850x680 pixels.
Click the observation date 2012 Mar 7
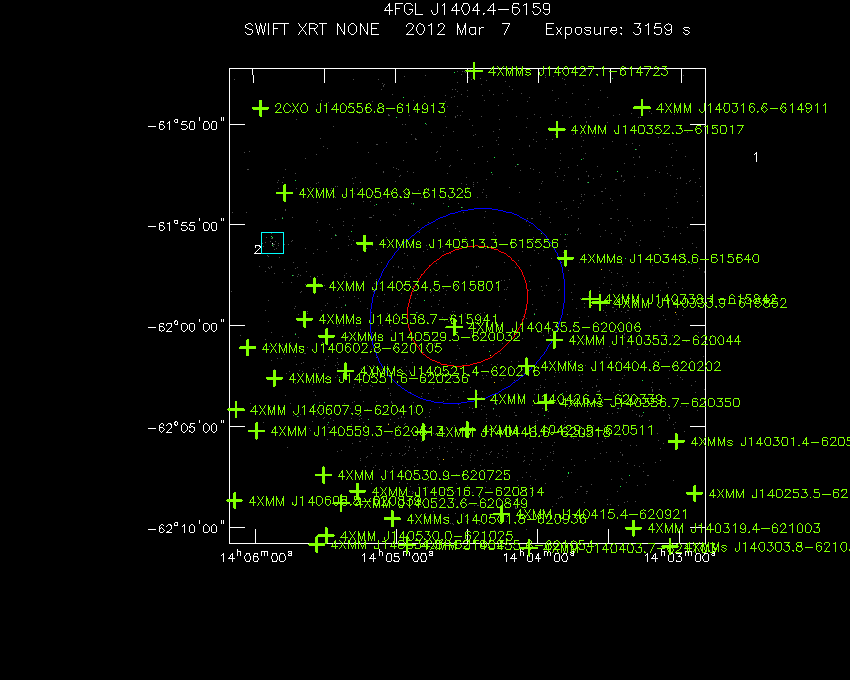458,29
